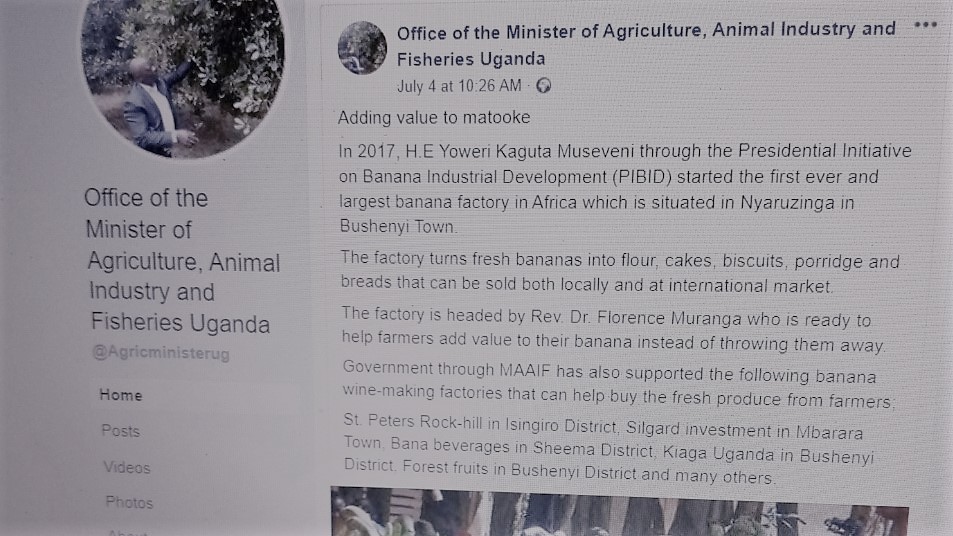Image resolution: width=953 pixels, height=536 pixels.
Task: Open the Home tab in sidebar
Action: pos(121,395)
